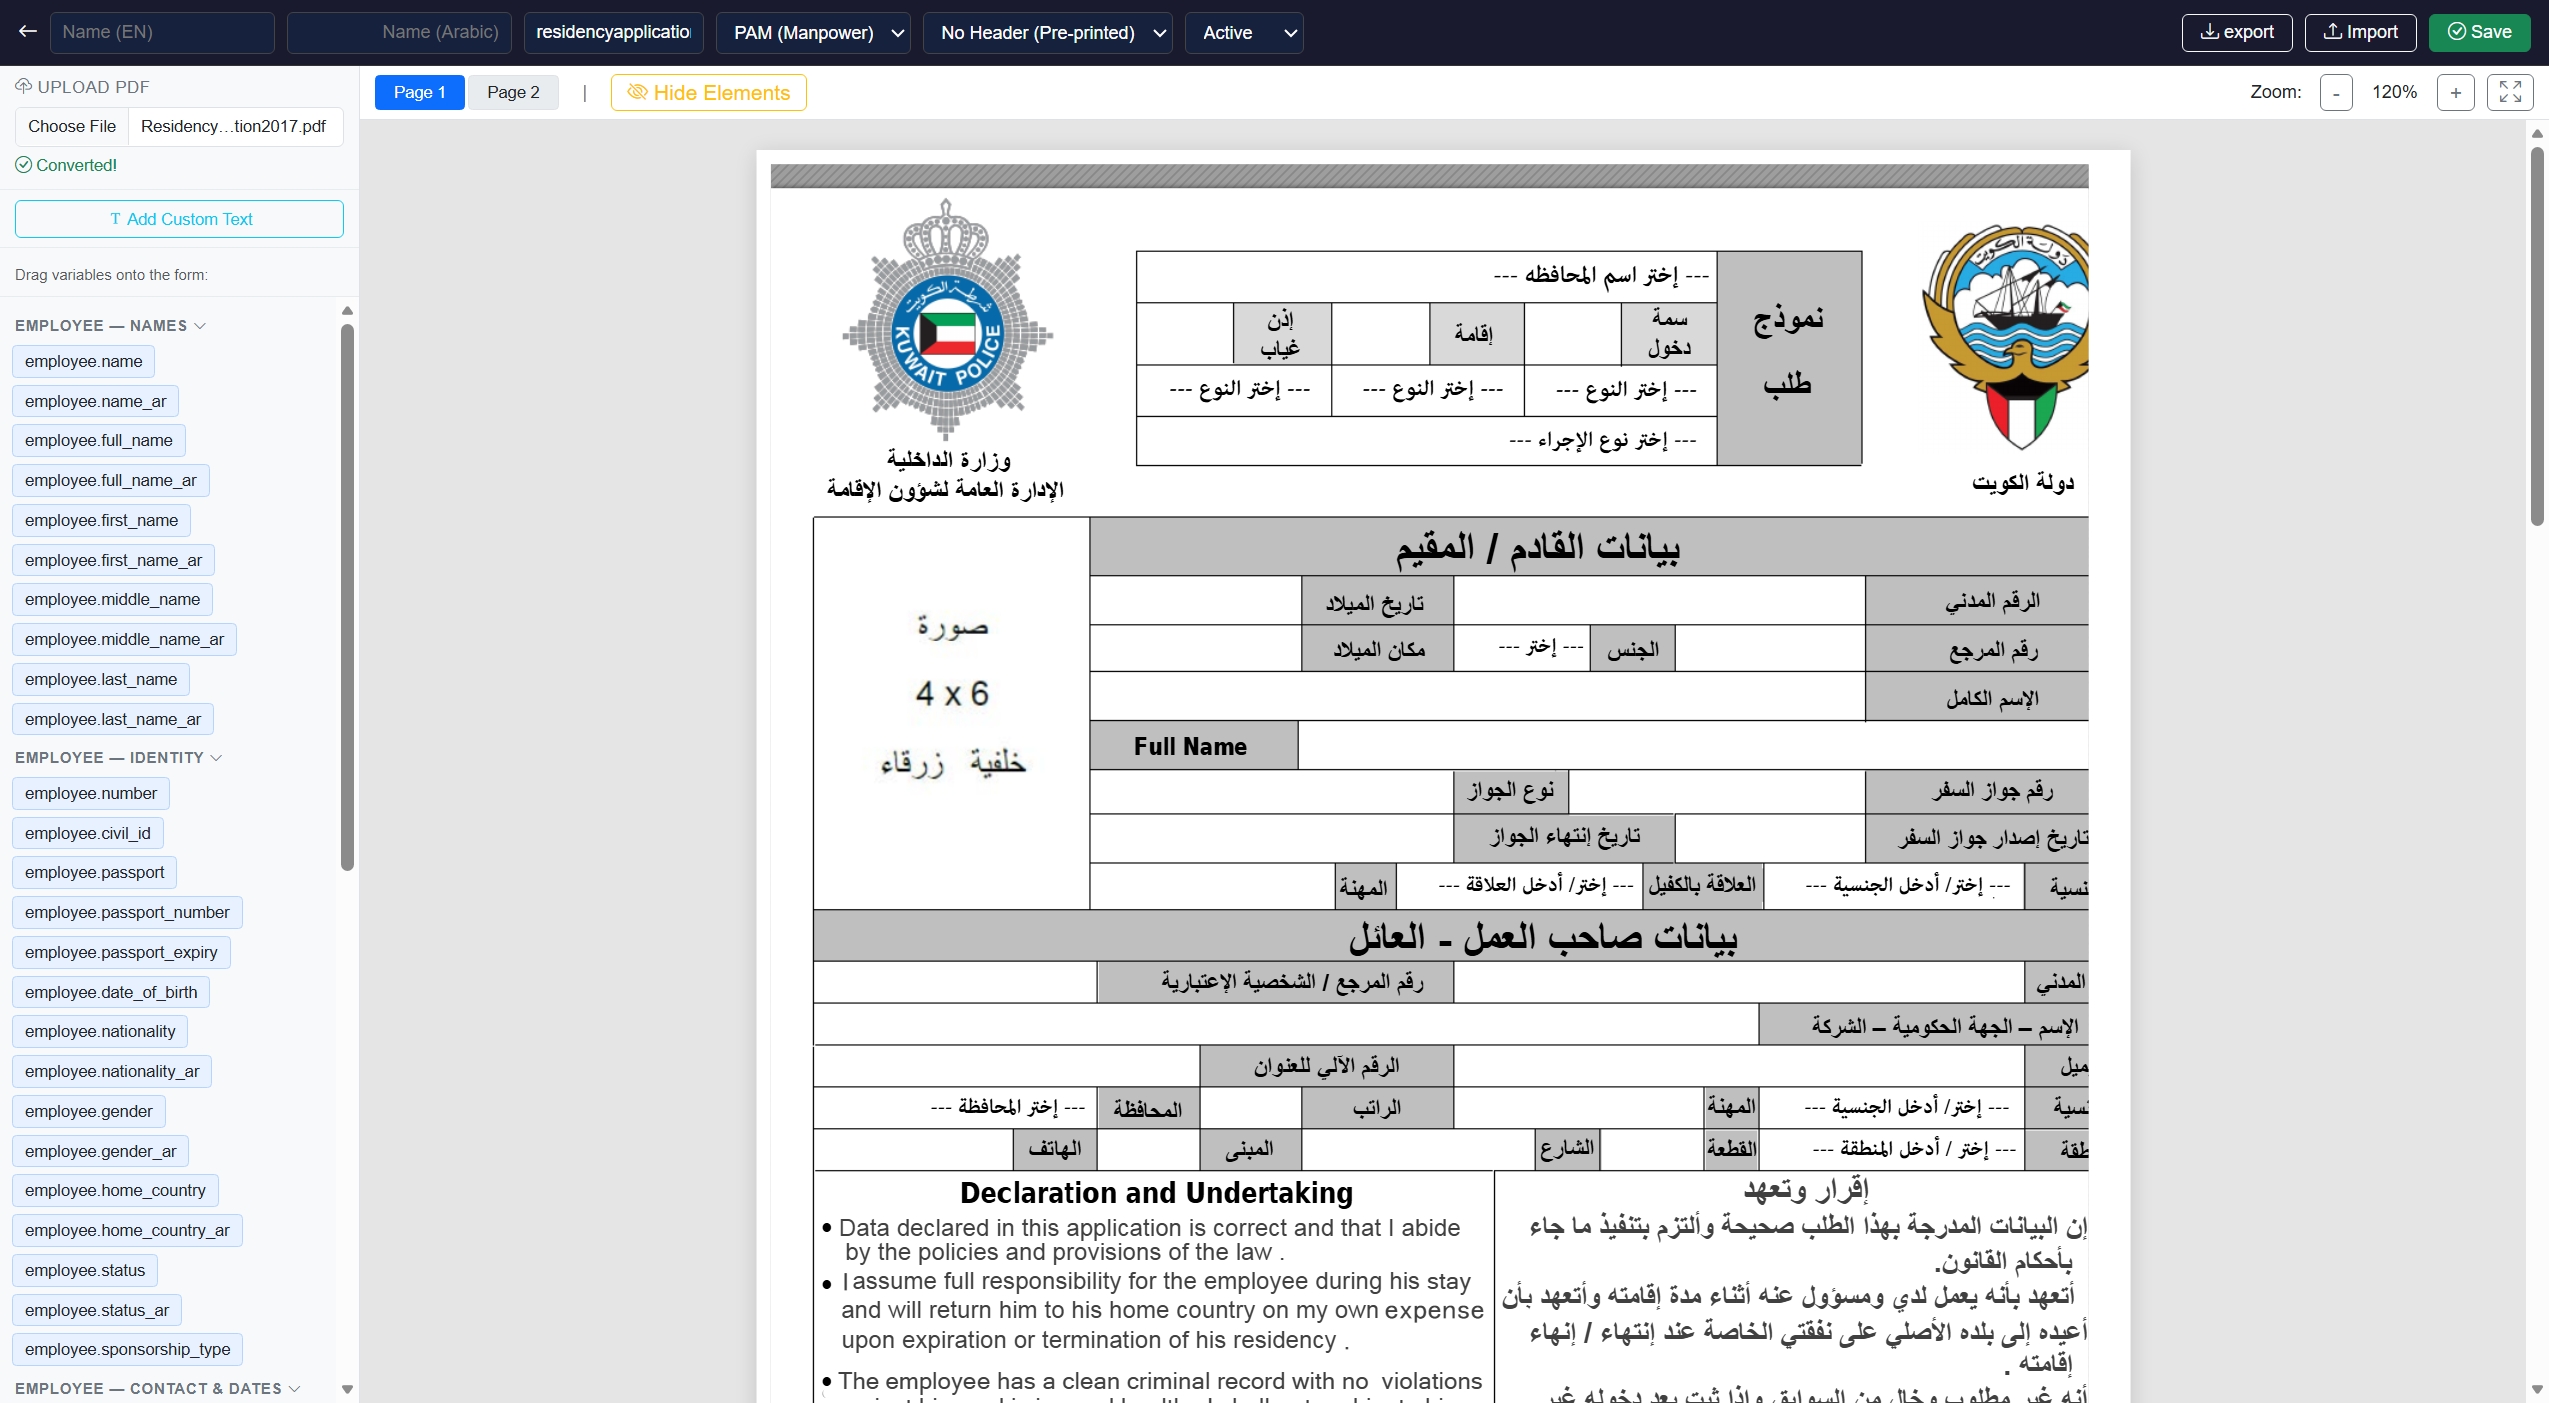Click the export download icon

pos(2209,31)
